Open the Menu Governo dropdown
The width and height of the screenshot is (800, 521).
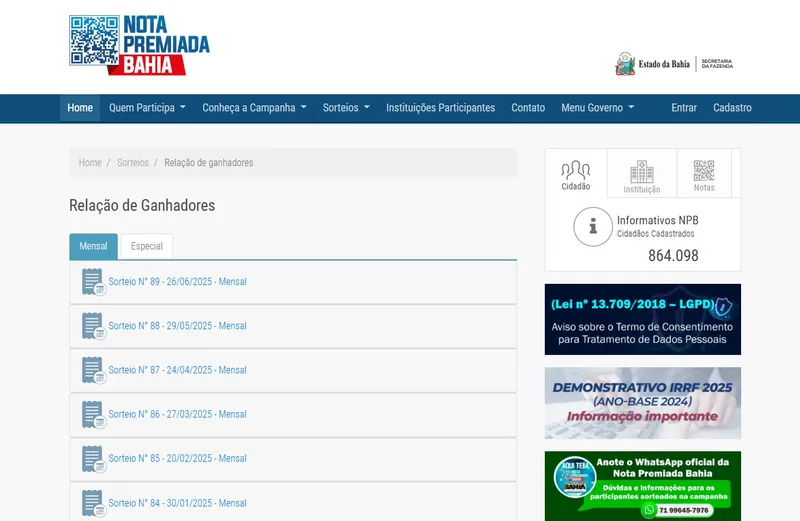coord(598,108)
